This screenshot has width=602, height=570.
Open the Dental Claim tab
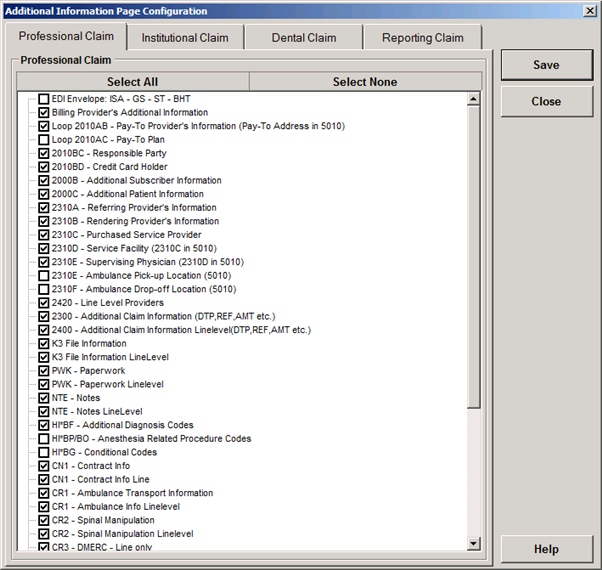[x=304, y=38]
